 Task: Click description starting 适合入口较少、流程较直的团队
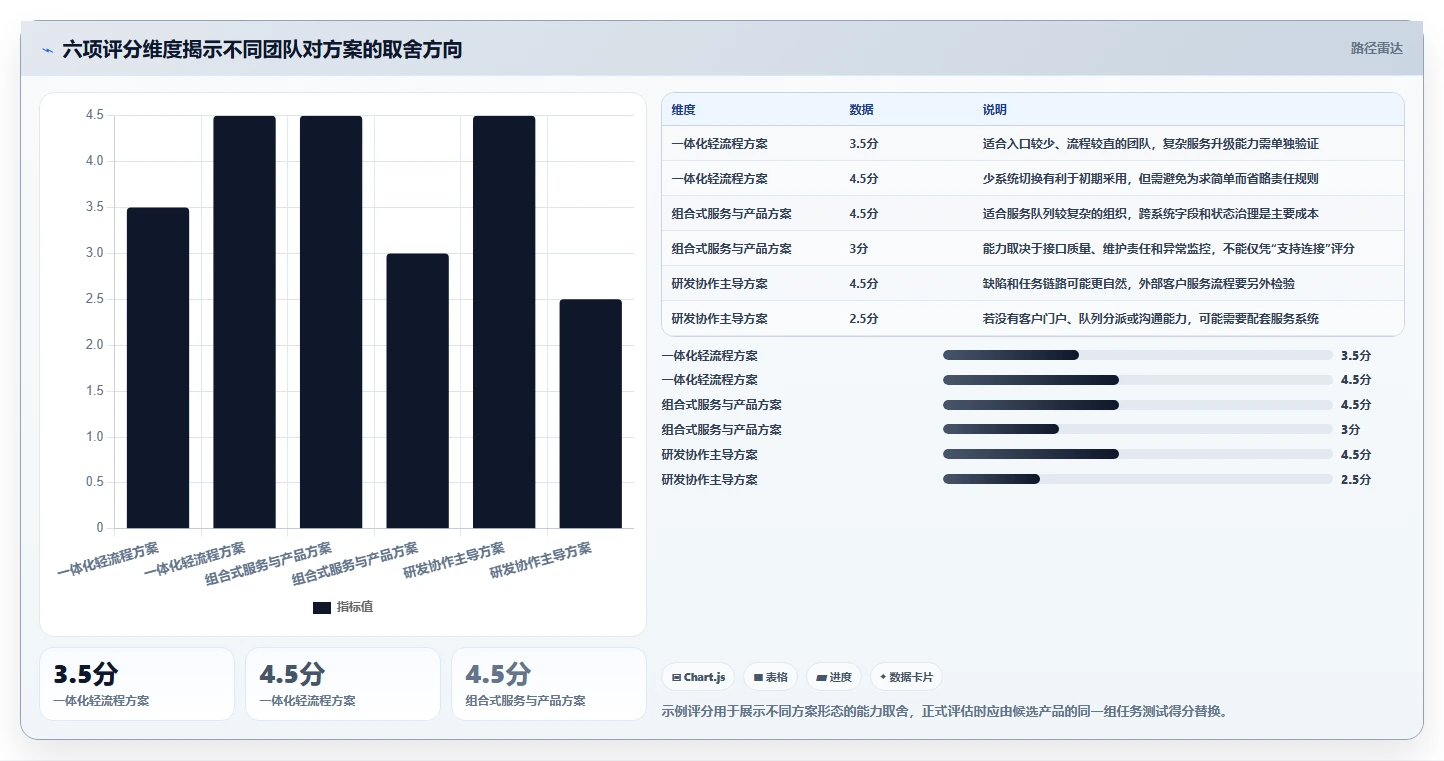1151,144
